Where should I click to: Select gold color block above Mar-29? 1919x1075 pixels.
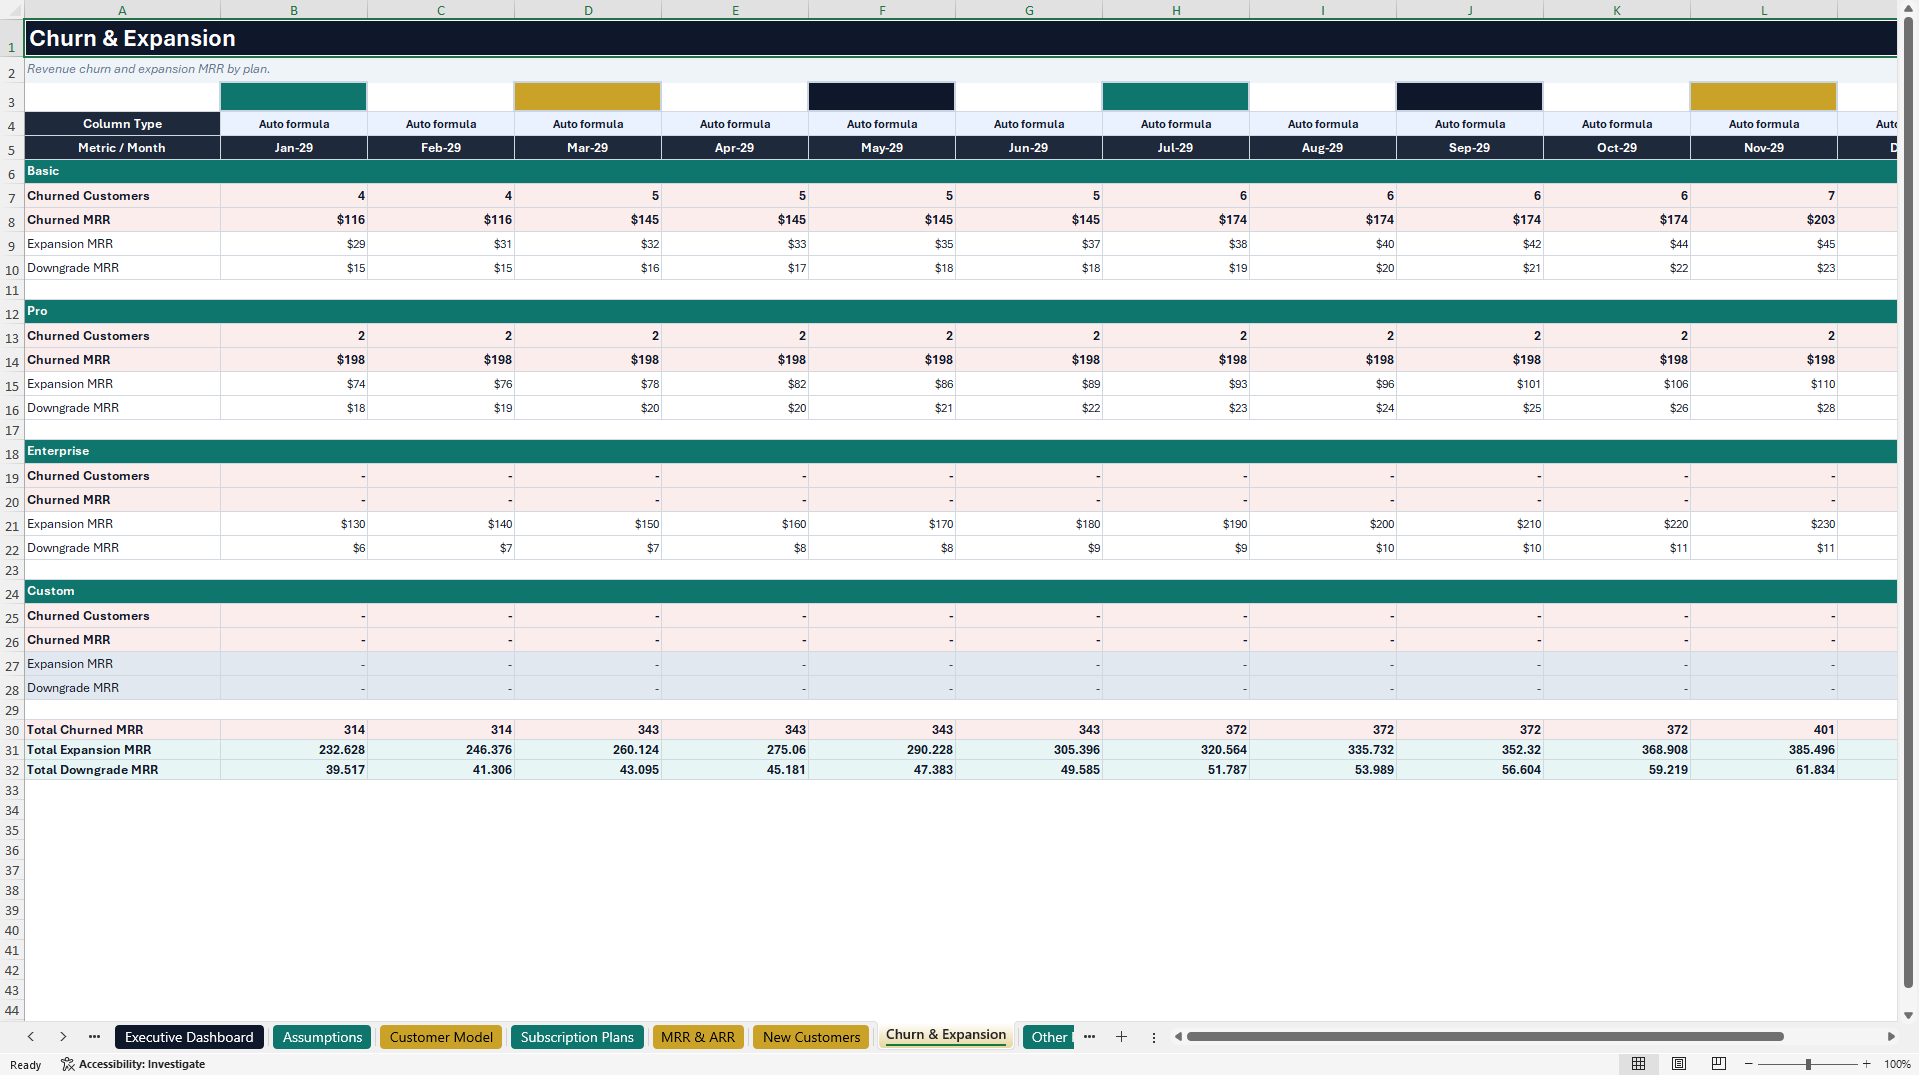pyautogui.click(x=588, y=97)
